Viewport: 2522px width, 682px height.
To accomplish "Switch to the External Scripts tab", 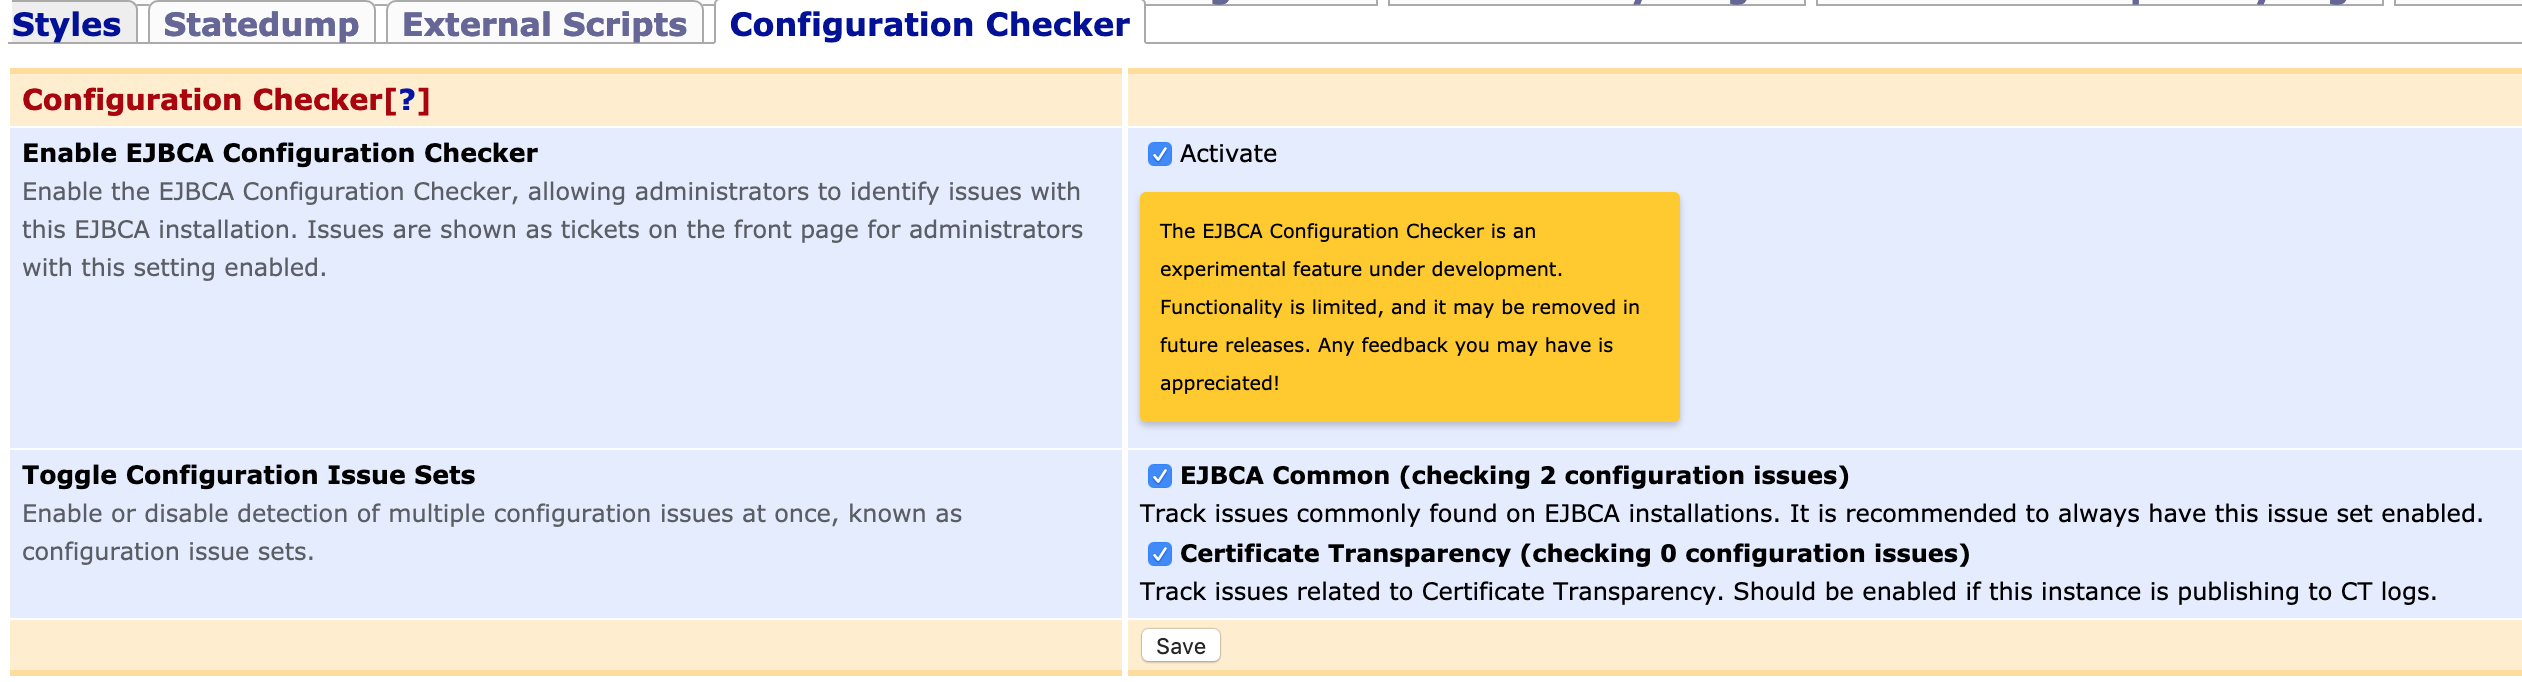I will pyautogui.click(x=540, y=25).
